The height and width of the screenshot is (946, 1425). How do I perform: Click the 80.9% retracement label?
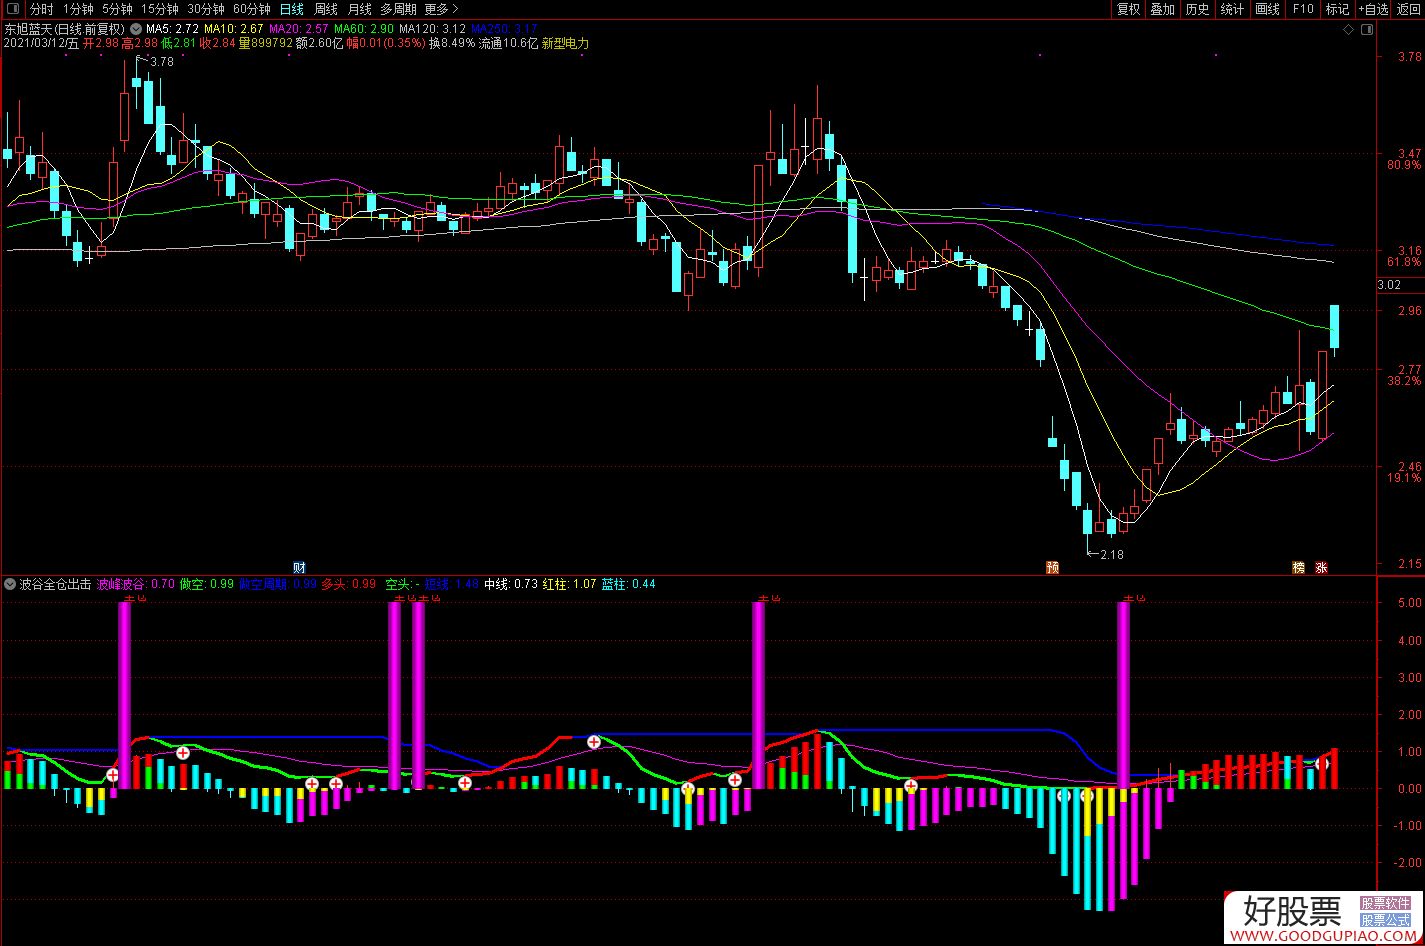point(1404,164)
